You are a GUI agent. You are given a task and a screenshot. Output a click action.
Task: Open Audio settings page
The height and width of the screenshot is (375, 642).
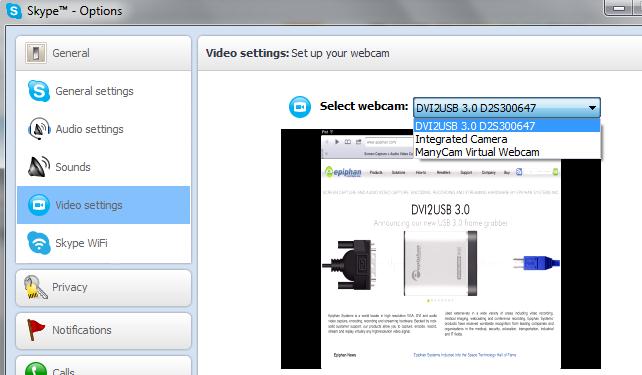pyautogui.click(x=104, y=129)
